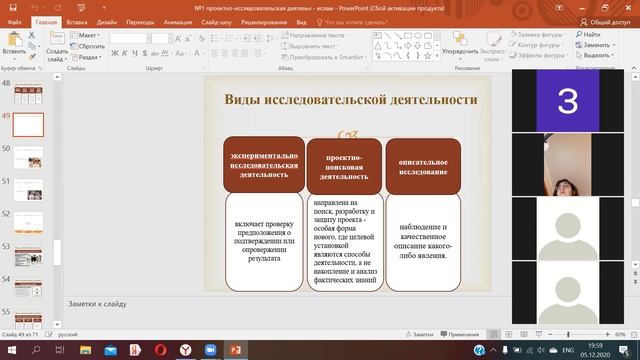Open Opera browser from the taskbar
This screenshot has height=360, width=640.
coord(160,350)
